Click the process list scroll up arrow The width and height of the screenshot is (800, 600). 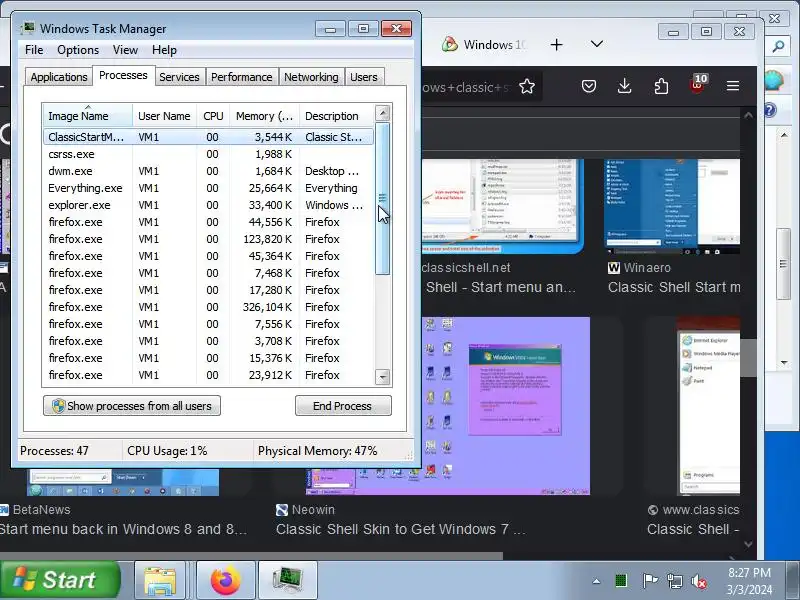click(x=383, y=113)
